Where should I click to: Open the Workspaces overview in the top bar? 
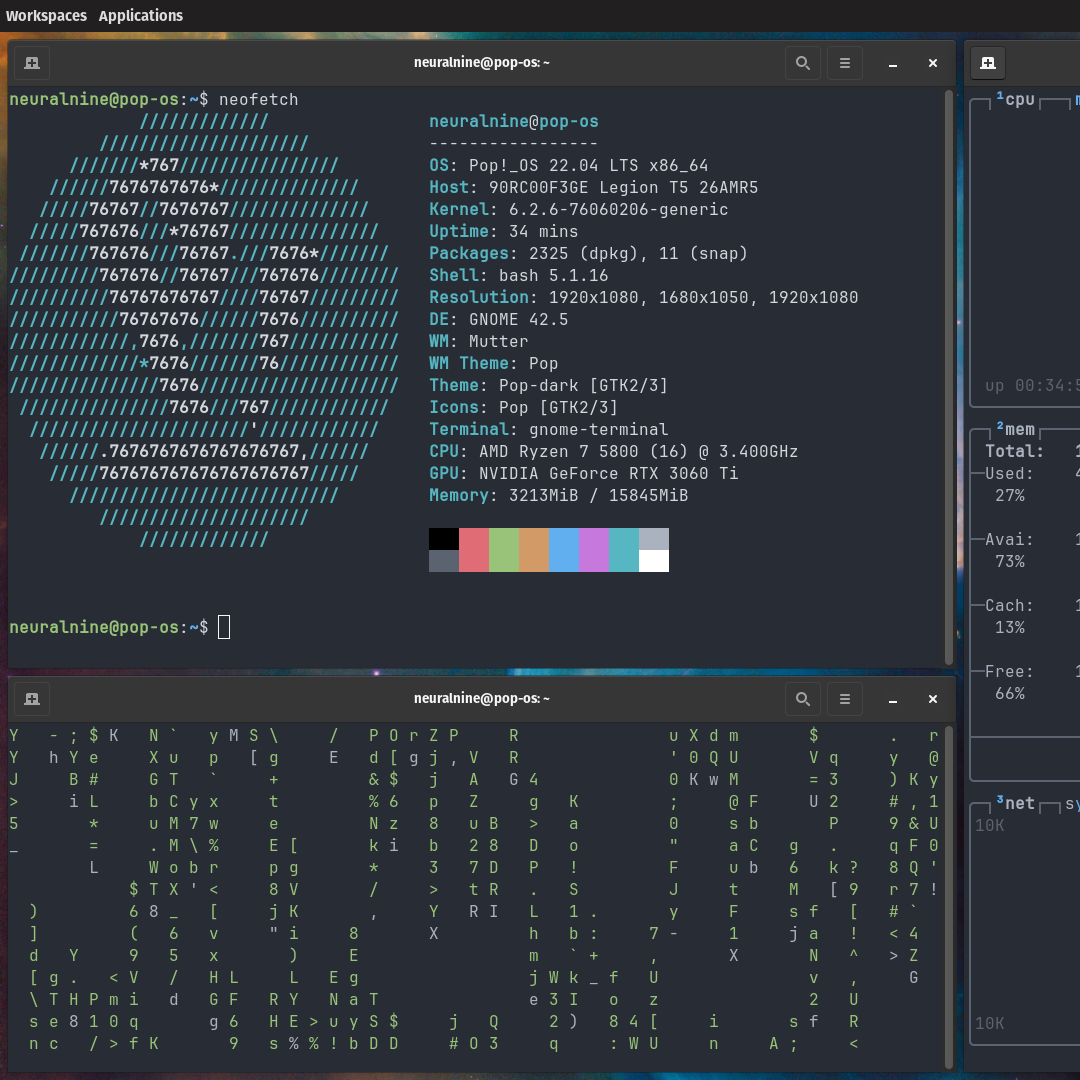46,16
